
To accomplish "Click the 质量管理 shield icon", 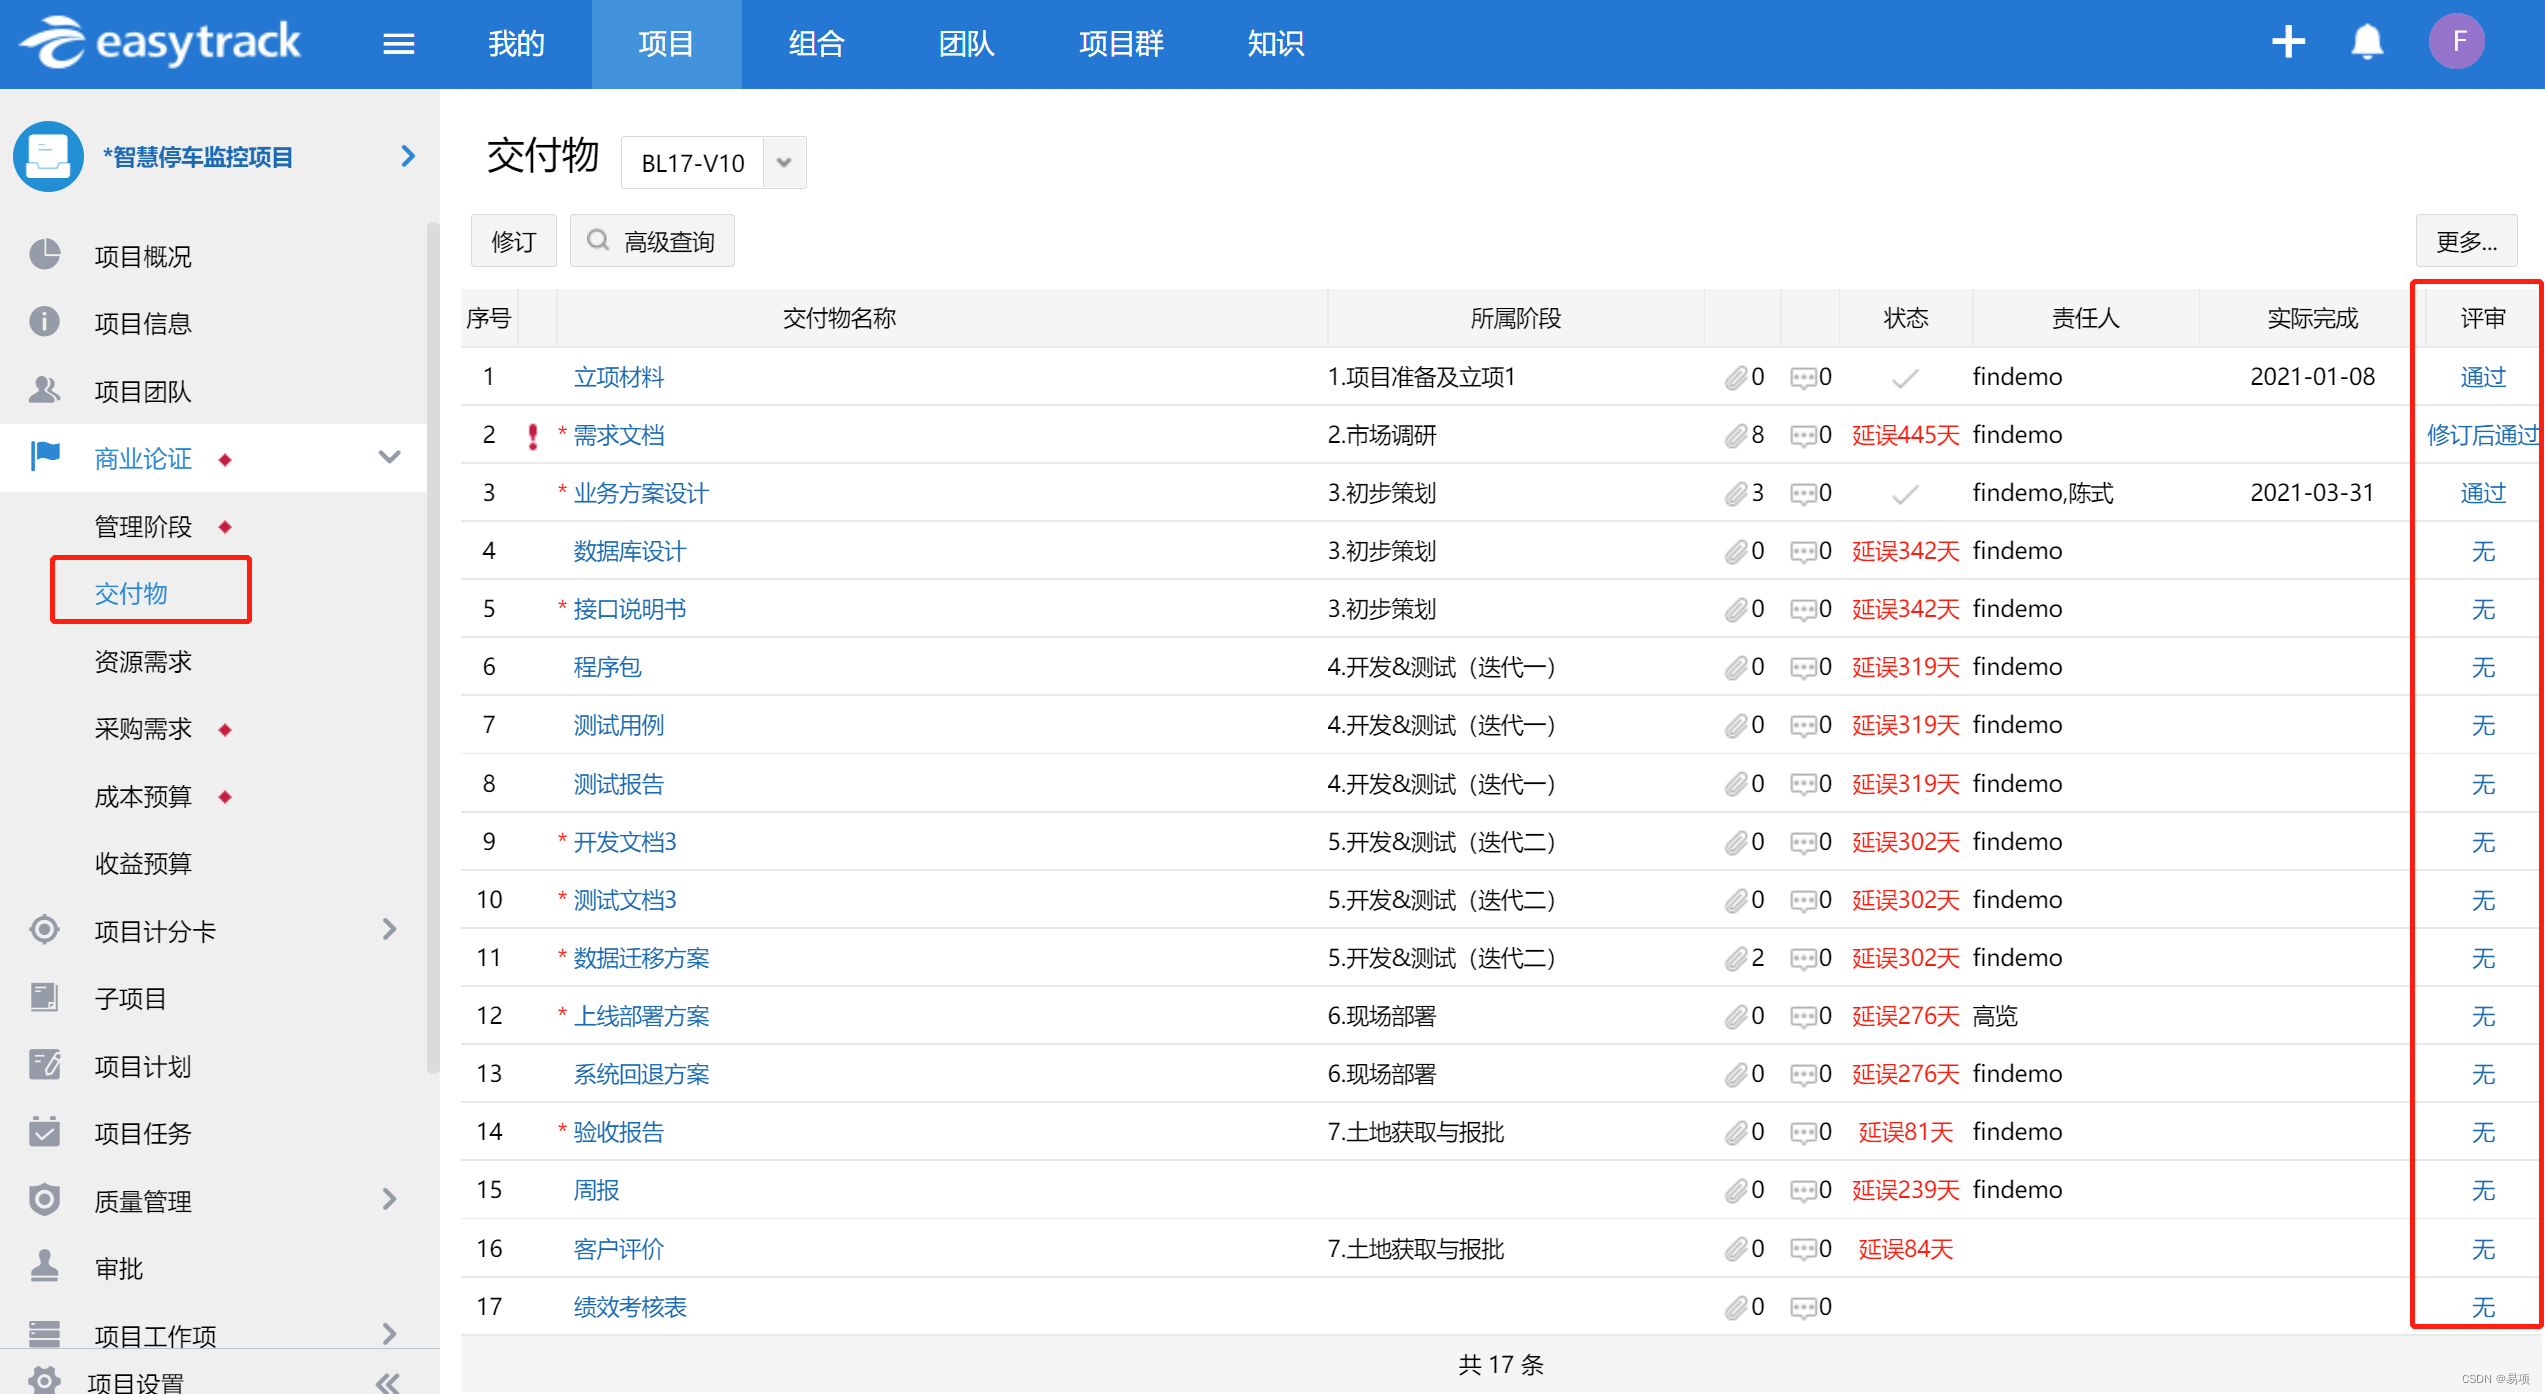I will 45,1200.
